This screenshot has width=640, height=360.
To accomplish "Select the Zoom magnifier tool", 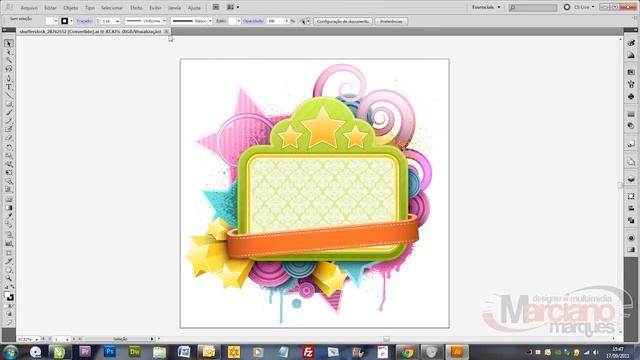I will 9,278.
